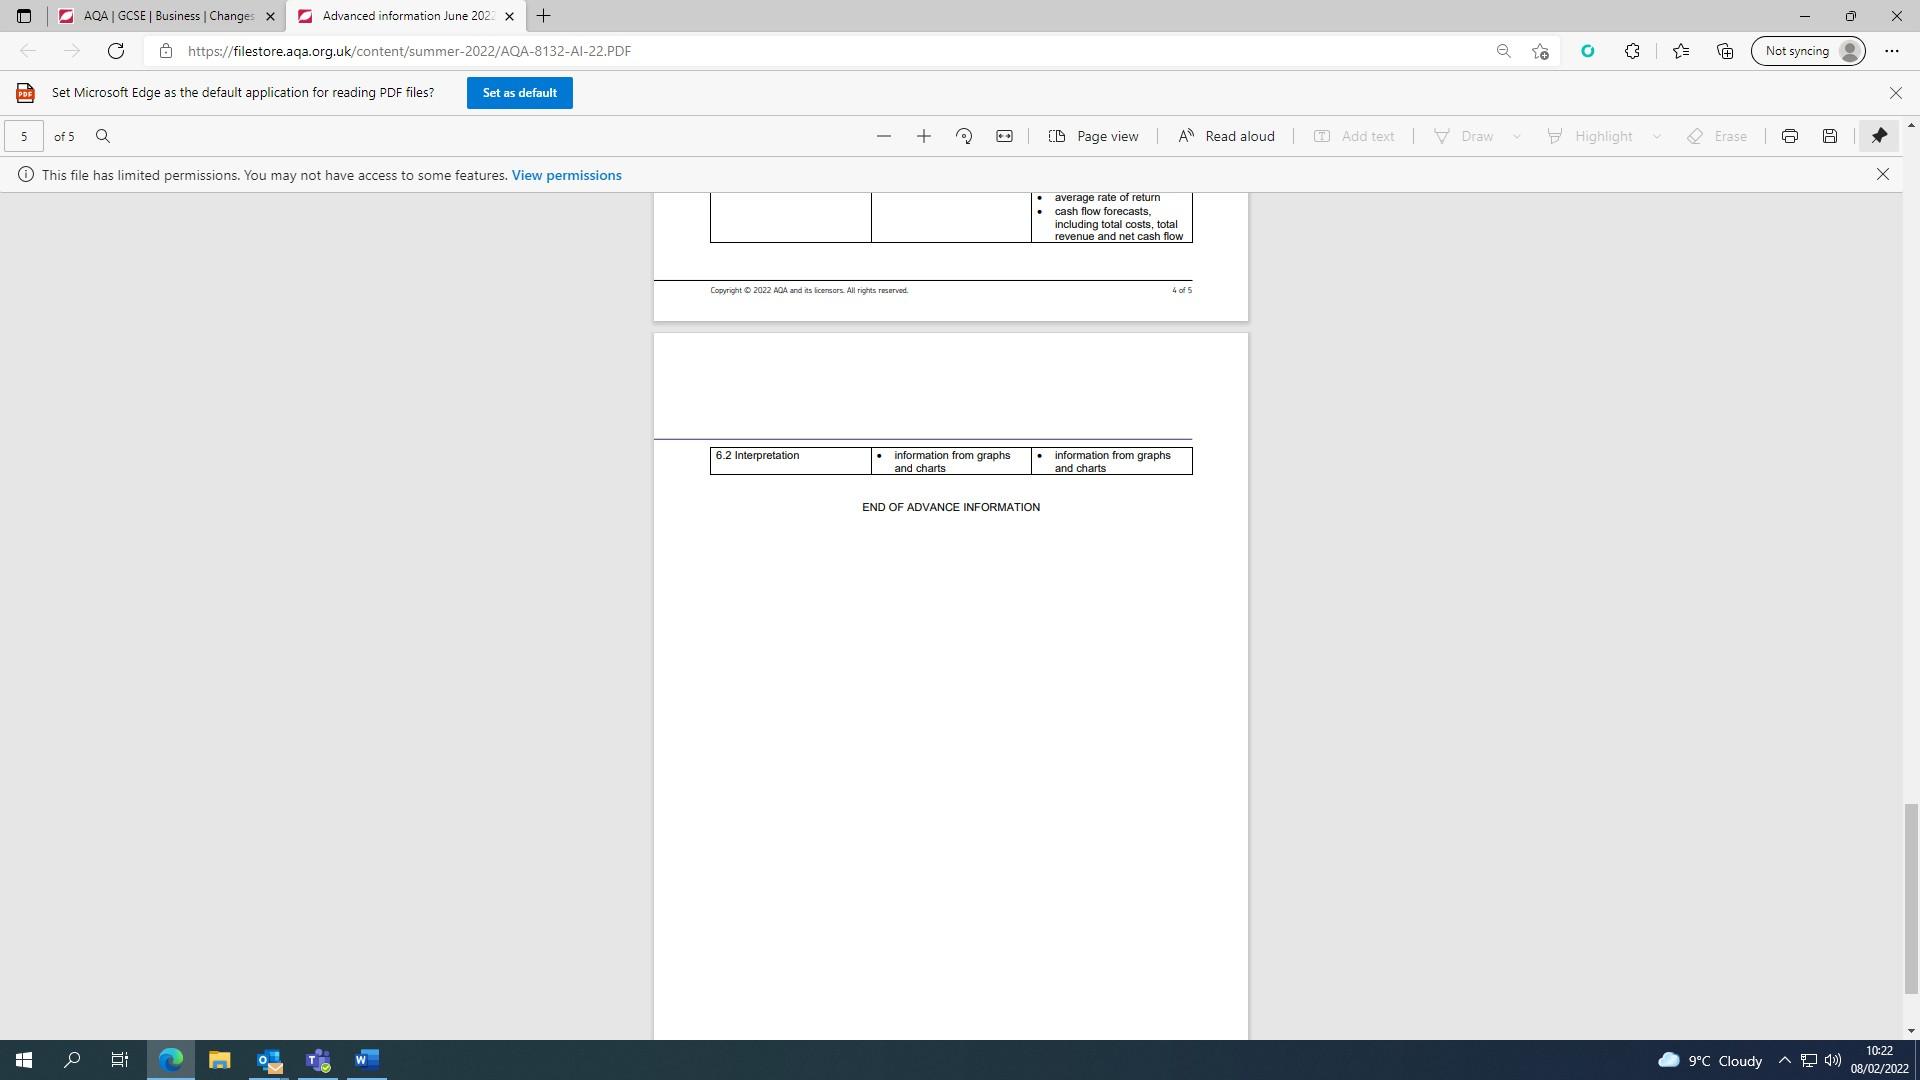The height and width of the screenshot is (1080, 1920).
Task: Print the PDF document
Action: 1789,136
